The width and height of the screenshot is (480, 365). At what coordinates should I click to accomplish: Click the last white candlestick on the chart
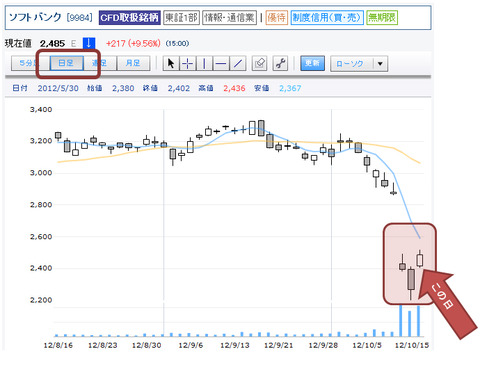(420, 260)
